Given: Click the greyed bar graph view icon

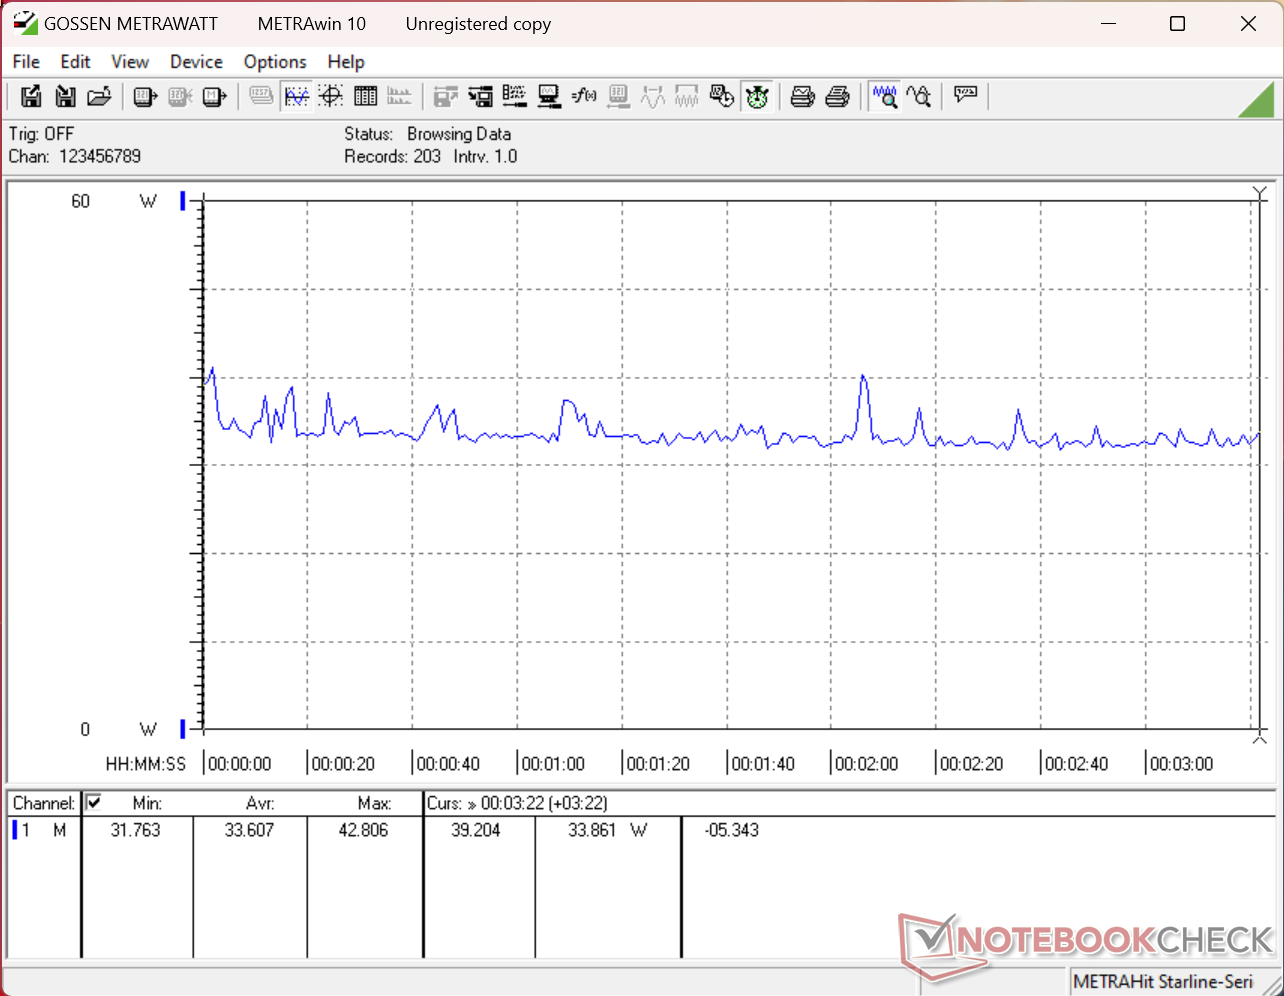Looking at the screenshot, I should pyautogui.click(x=399, y=97).
